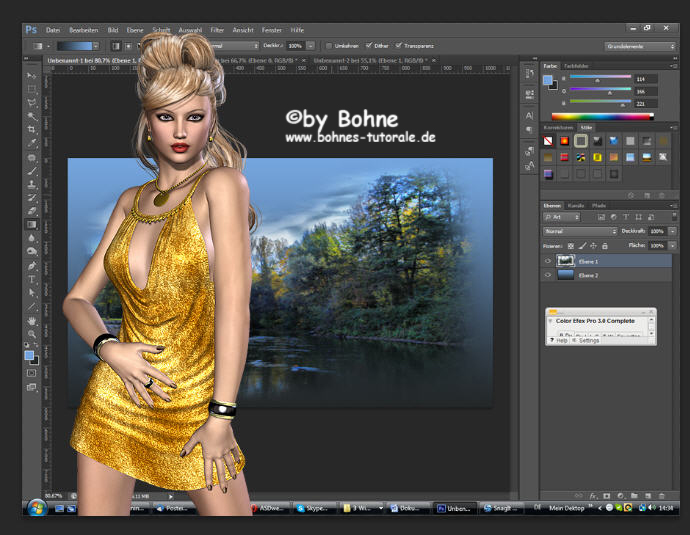Image resolution: width=690 pixels, height=535 pixels.
Task: Expand the gradient preset picker
Action: coord(95,45)
